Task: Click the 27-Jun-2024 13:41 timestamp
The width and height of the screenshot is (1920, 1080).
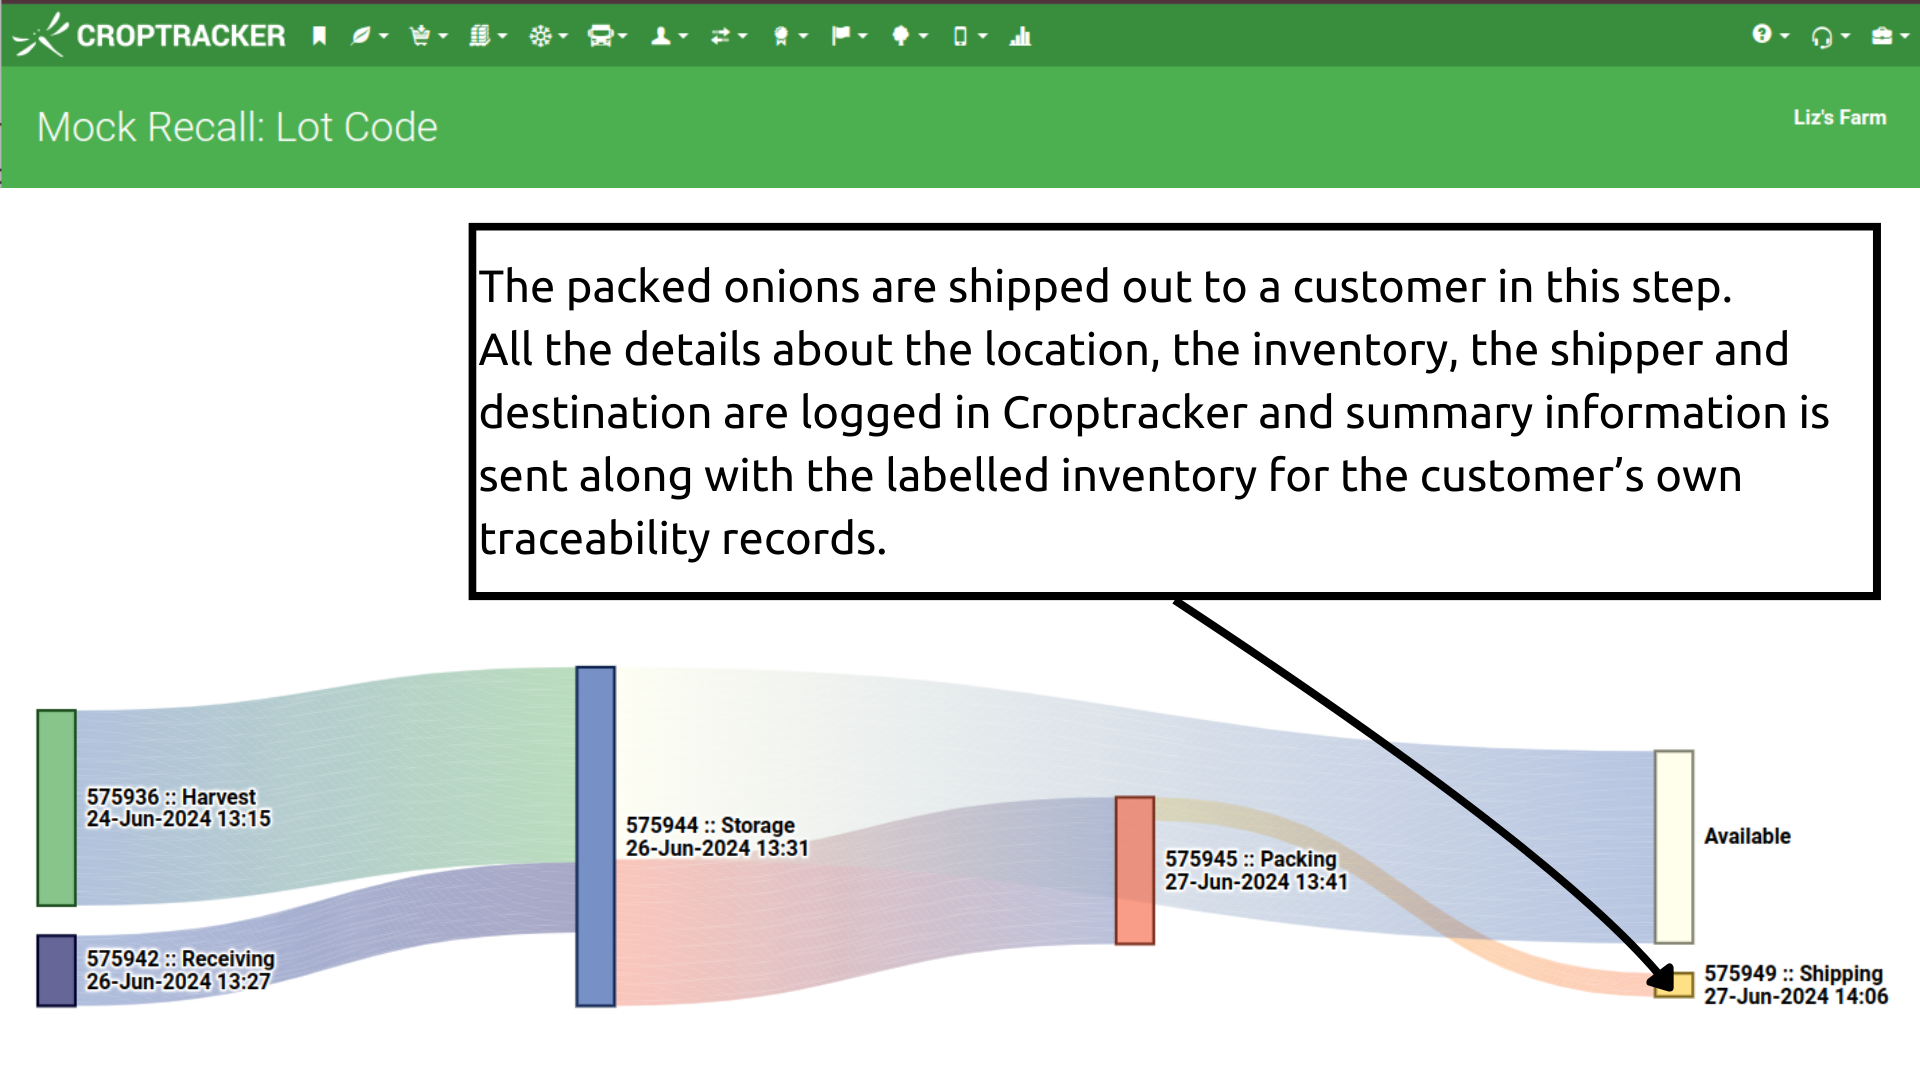Action: 1256,881
